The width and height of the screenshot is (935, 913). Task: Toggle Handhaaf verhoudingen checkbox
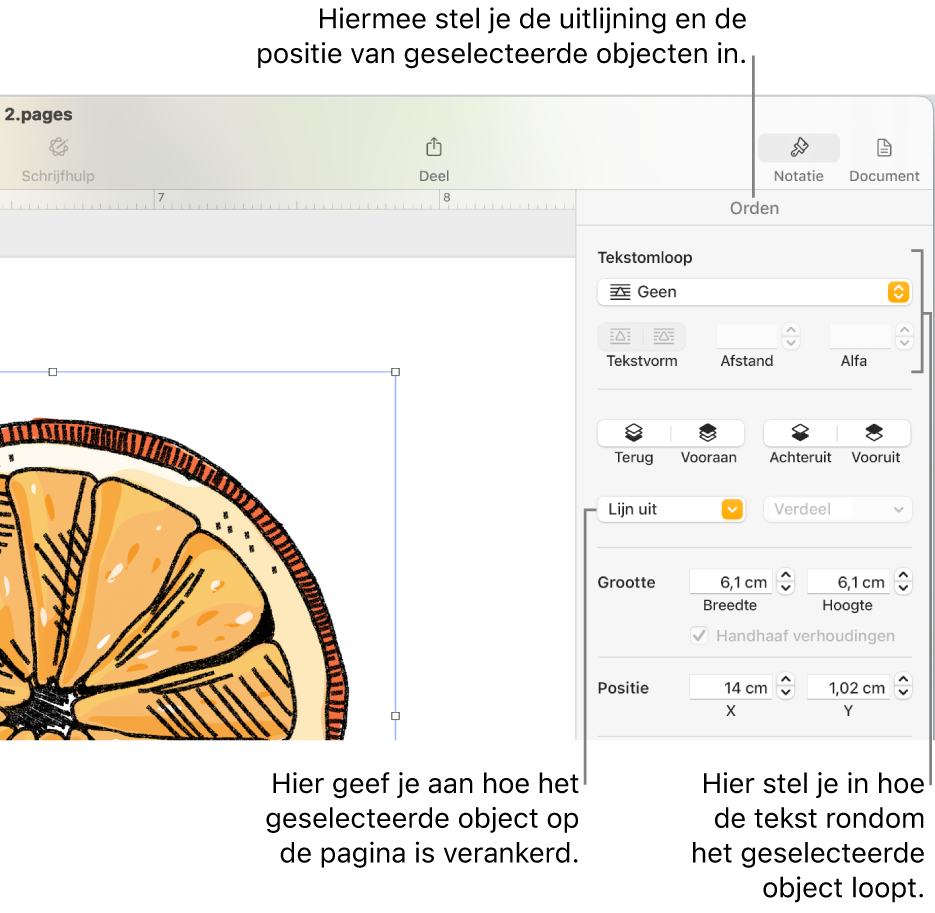click(x=699, y=636)
